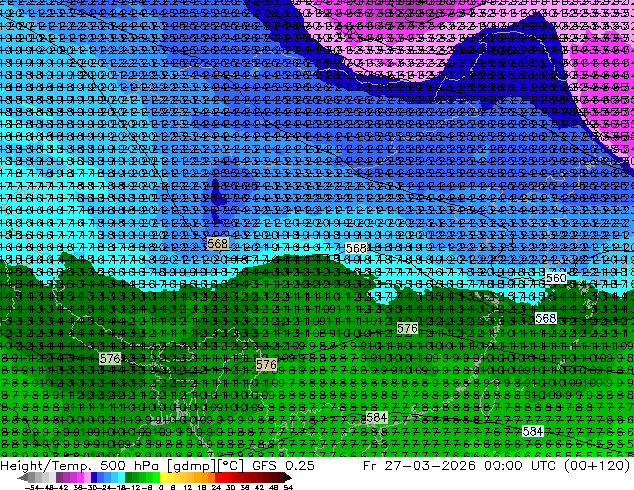Click the white-background '568' contour label
This screenshot has width=634, height=490.
coord(545,319)
